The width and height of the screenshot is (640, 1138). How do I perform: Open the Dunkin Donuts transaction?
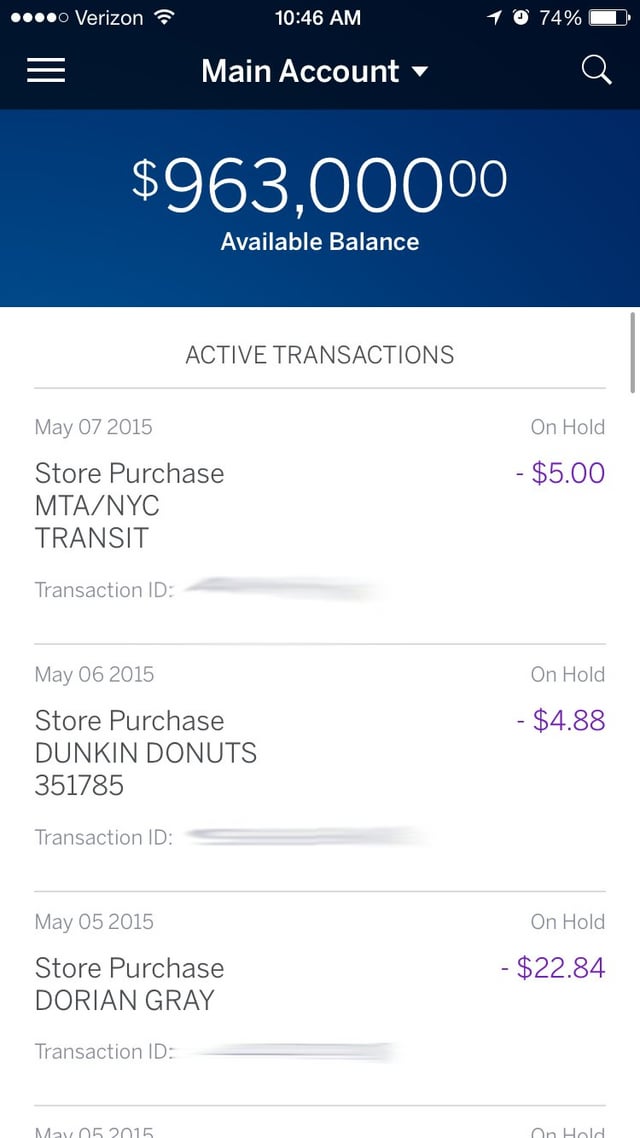coord(145,752)
